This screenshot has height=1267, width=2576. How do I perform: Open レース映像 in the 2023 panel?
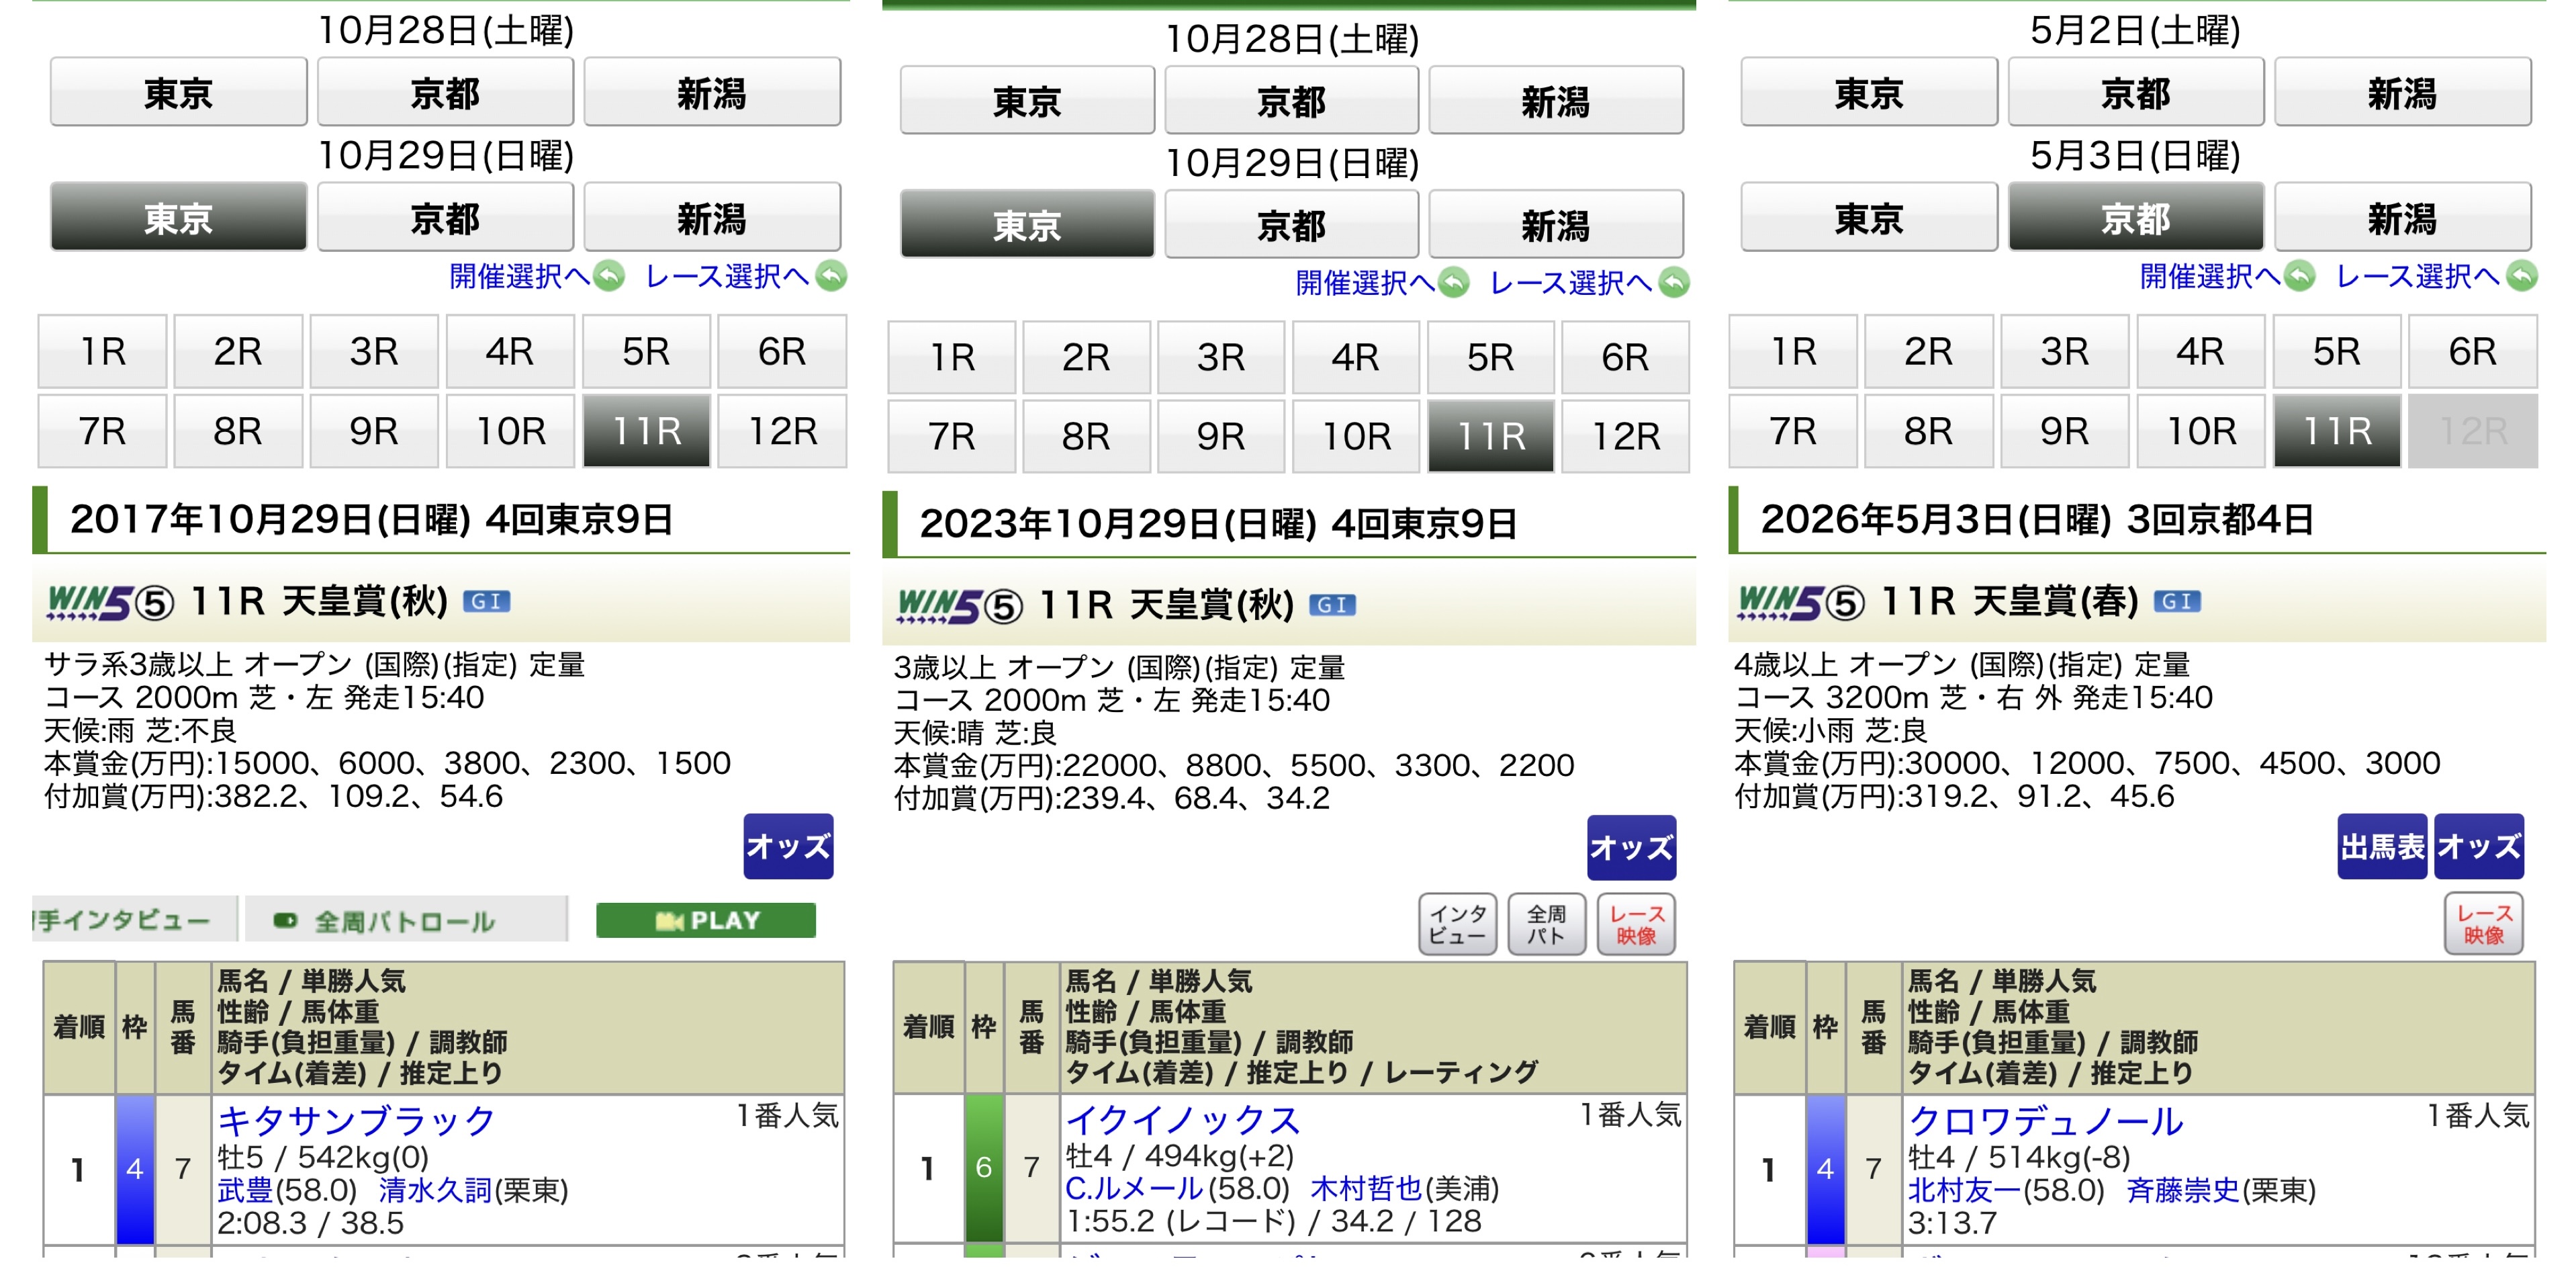(x=1636, y=925)
